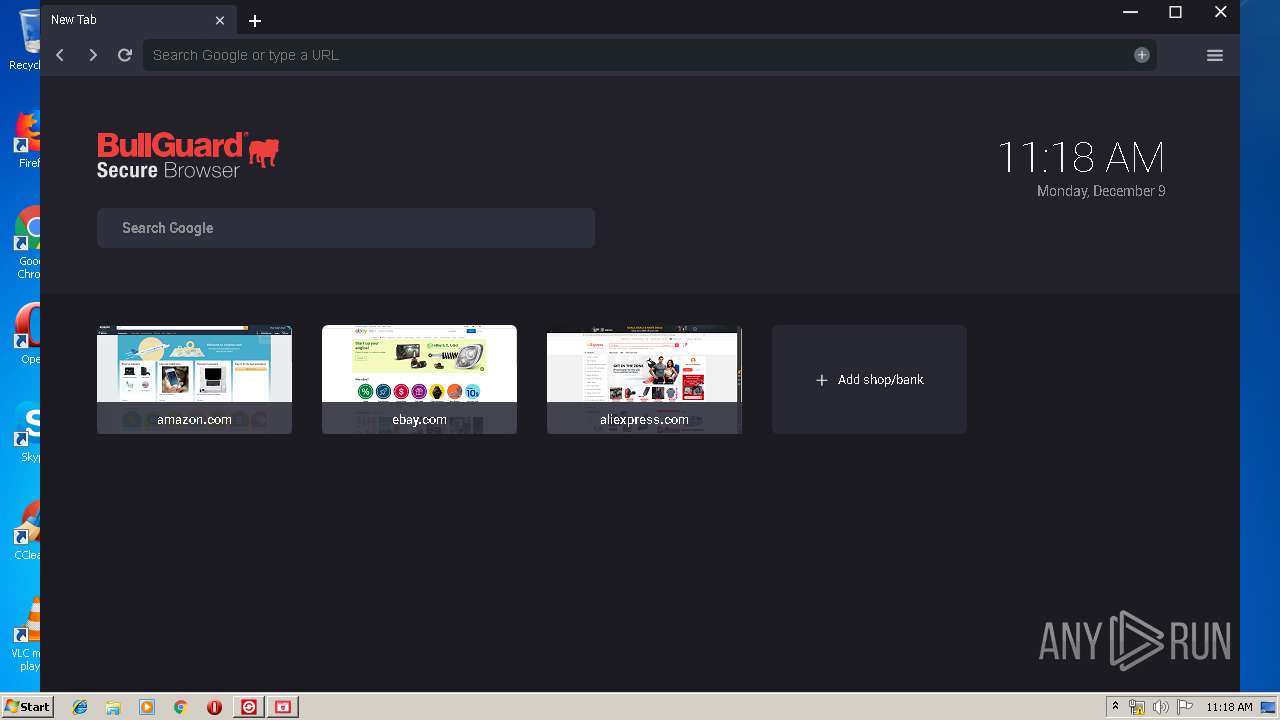Select the Skype desktop shortcut

[27, 433]
